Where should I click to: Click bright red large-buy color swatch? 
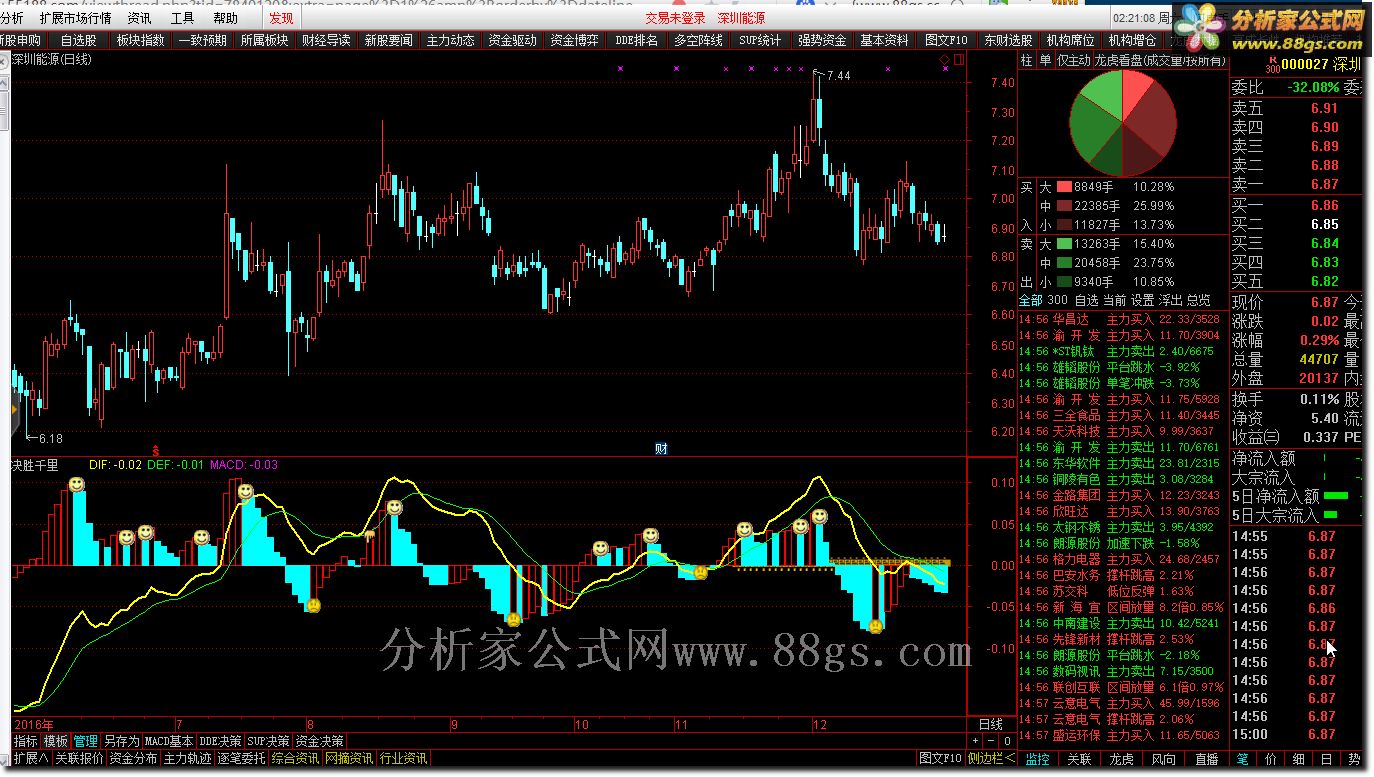coord(1064,187)
